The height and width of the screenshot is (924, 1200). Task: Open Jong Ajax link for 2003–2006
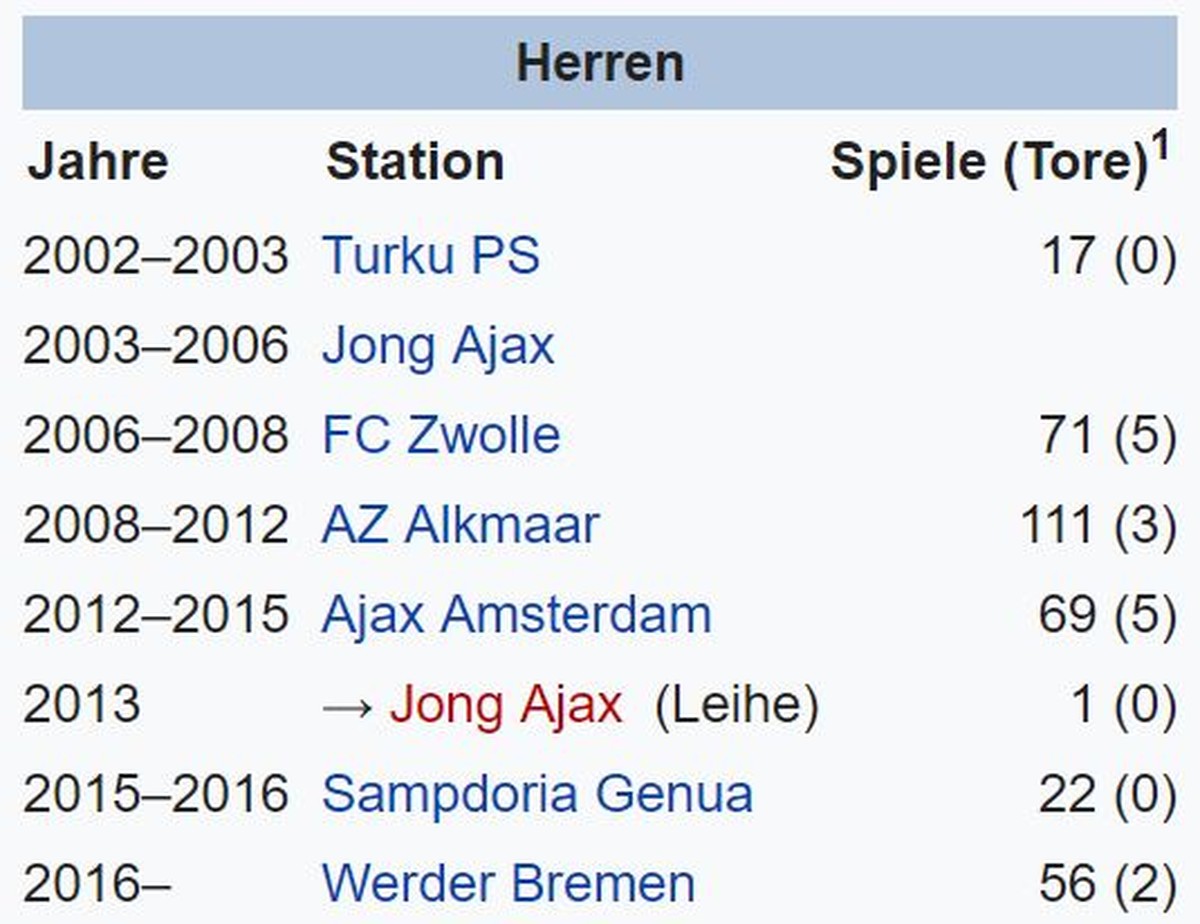438,346
